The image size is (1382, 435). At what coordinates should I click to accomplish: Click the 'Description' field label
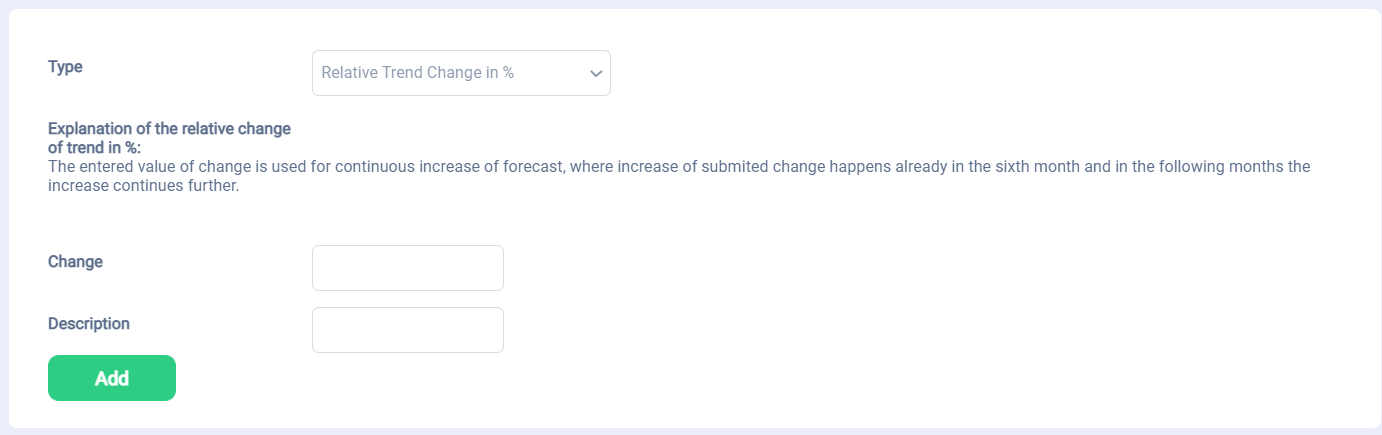[x=89, y=324]
